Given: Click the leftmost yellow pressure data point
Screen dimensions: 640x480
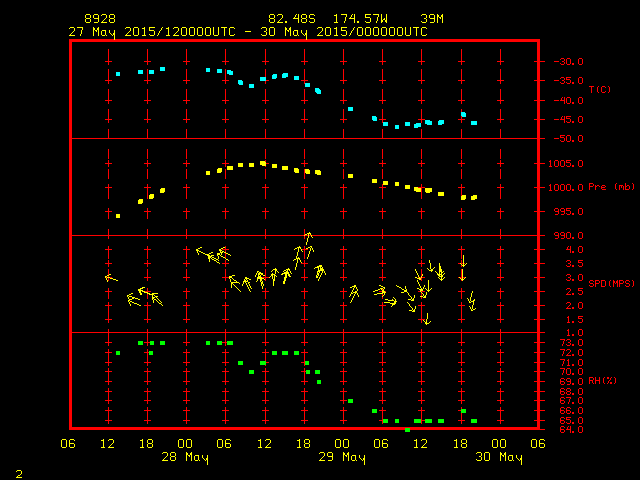Looking at the screenshot, I should 118,216.
